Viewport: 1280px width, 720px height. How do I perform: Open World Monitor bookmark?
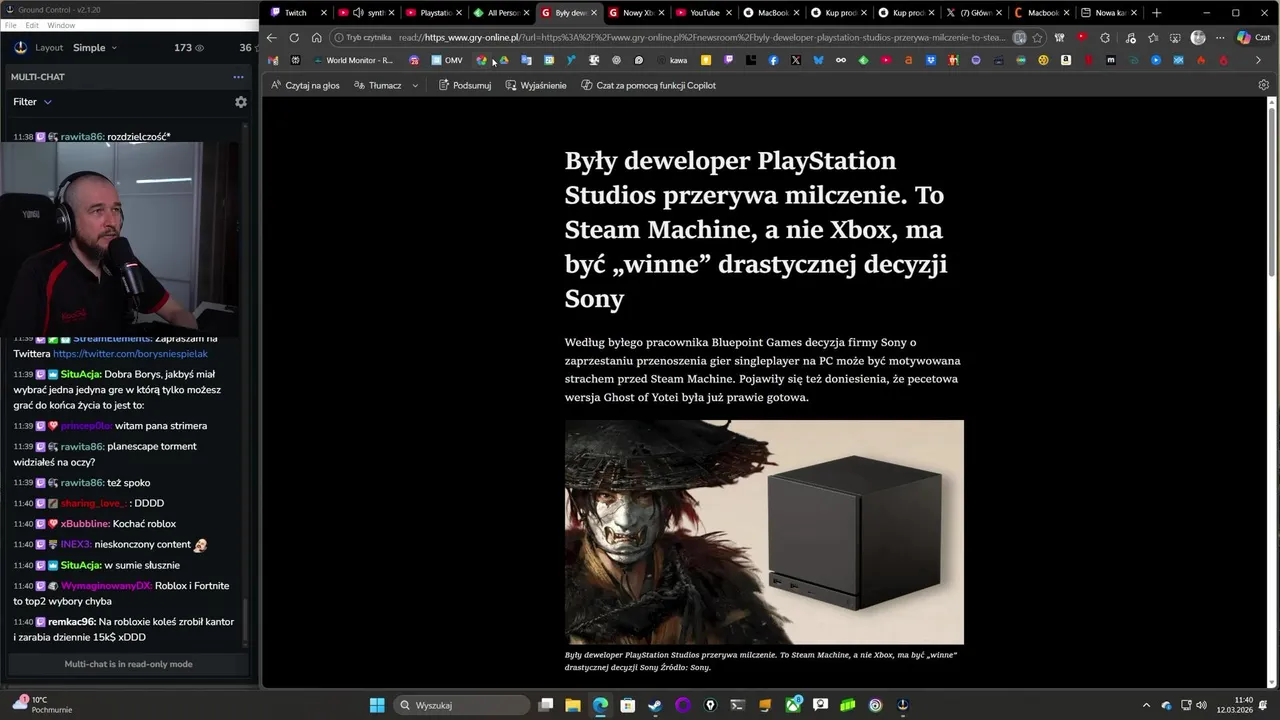pos(352,60)
